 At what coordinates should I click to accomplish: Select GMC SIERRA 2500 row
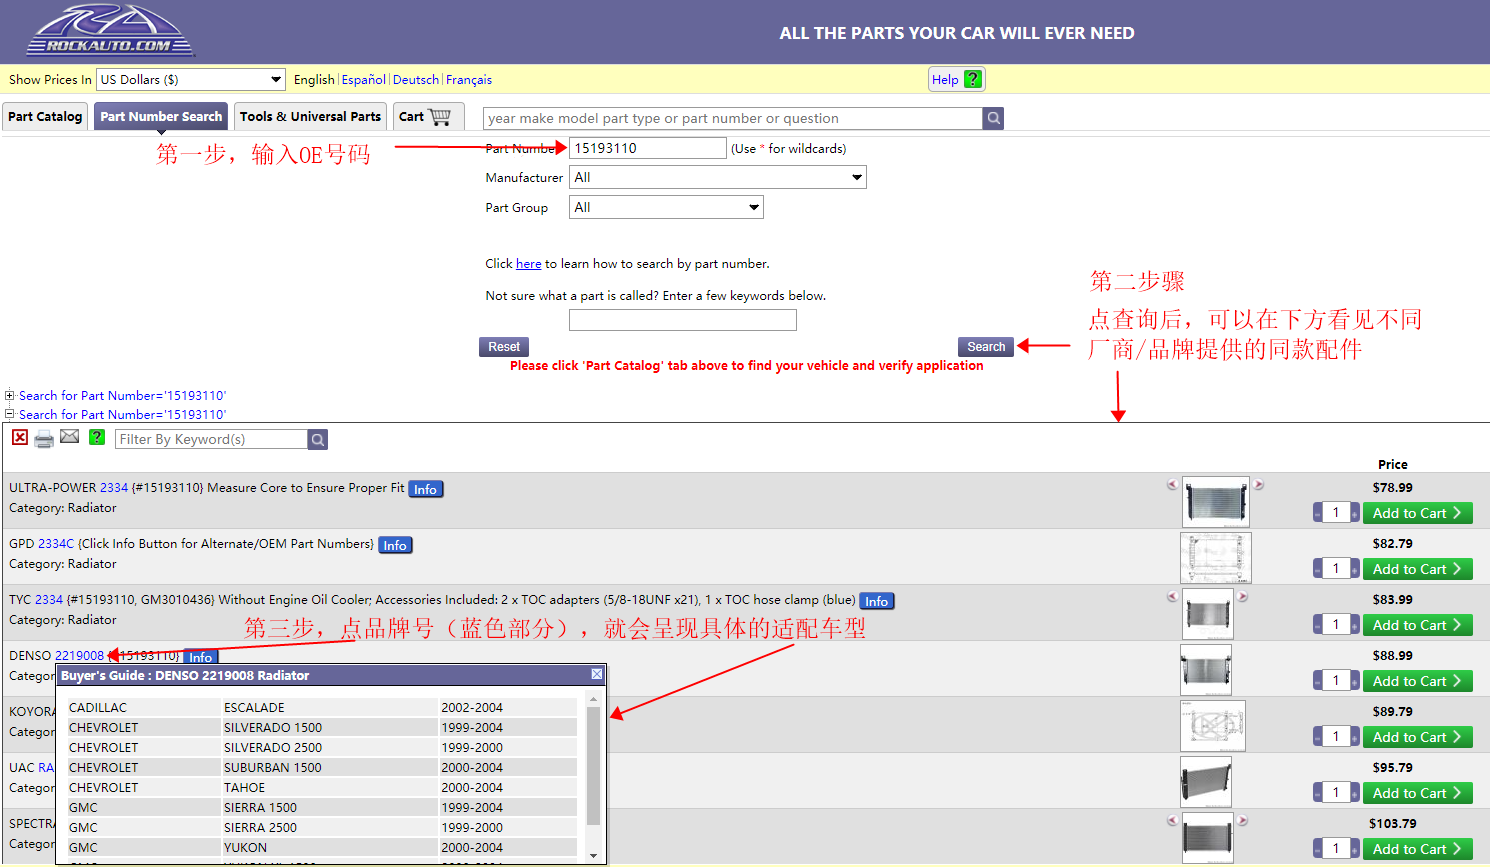click(x=322, y=827)
